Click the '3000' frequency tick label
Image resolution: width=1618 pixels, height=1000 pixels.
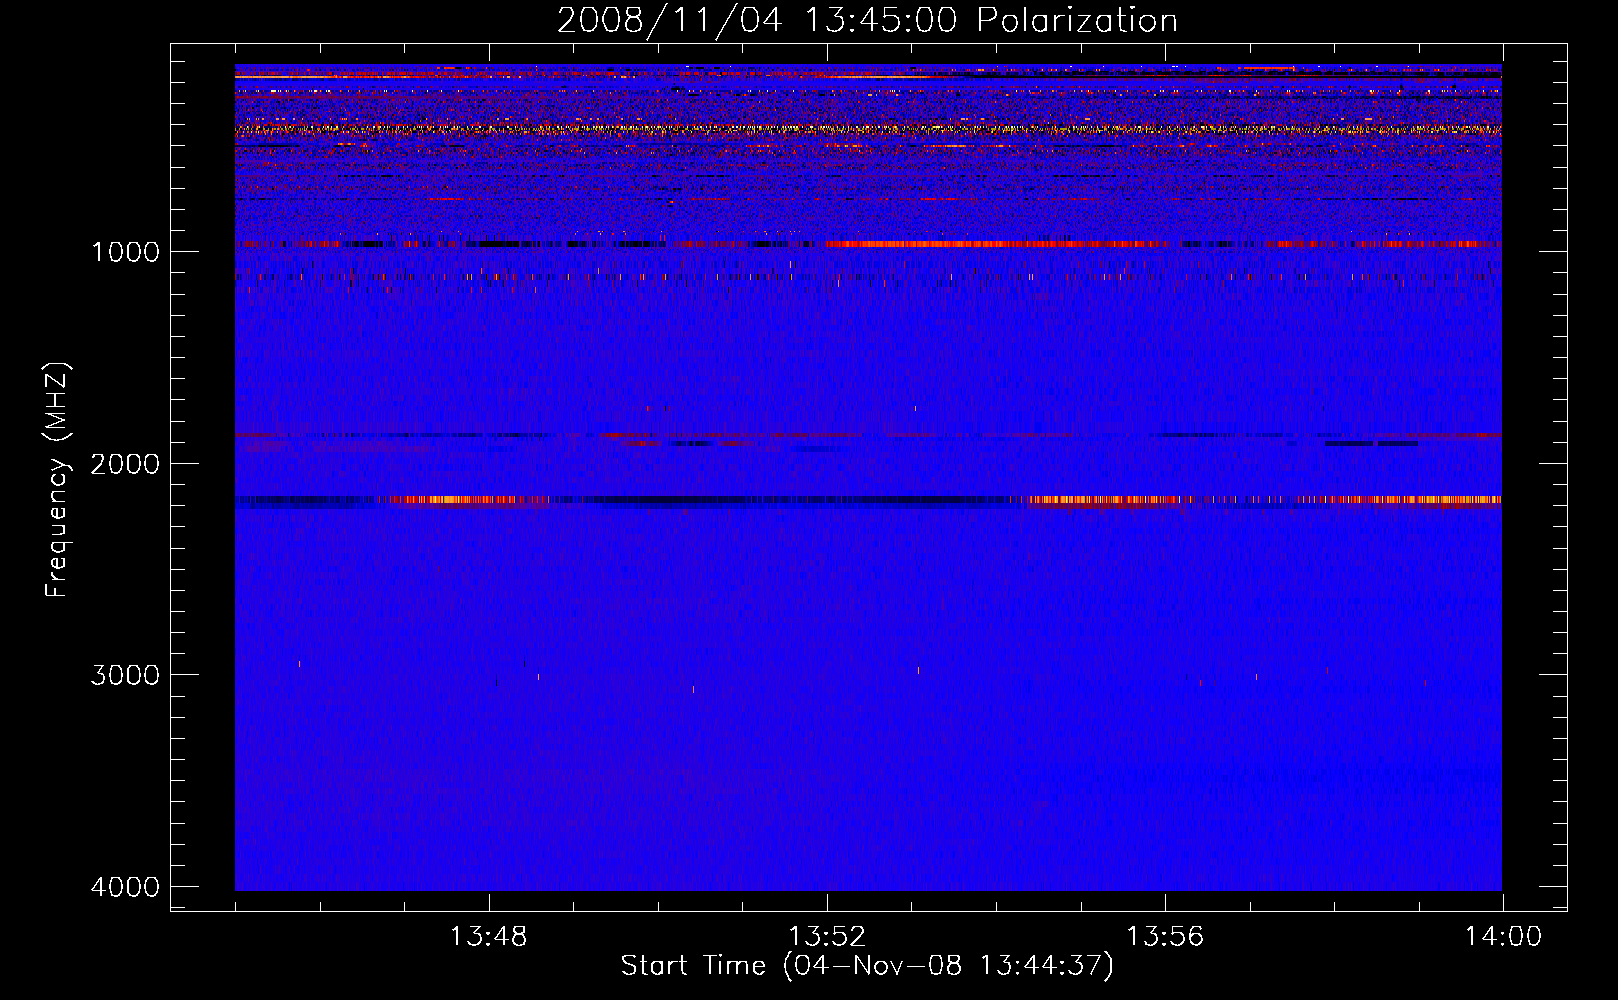pyautogui.click(x=125, y=675)
